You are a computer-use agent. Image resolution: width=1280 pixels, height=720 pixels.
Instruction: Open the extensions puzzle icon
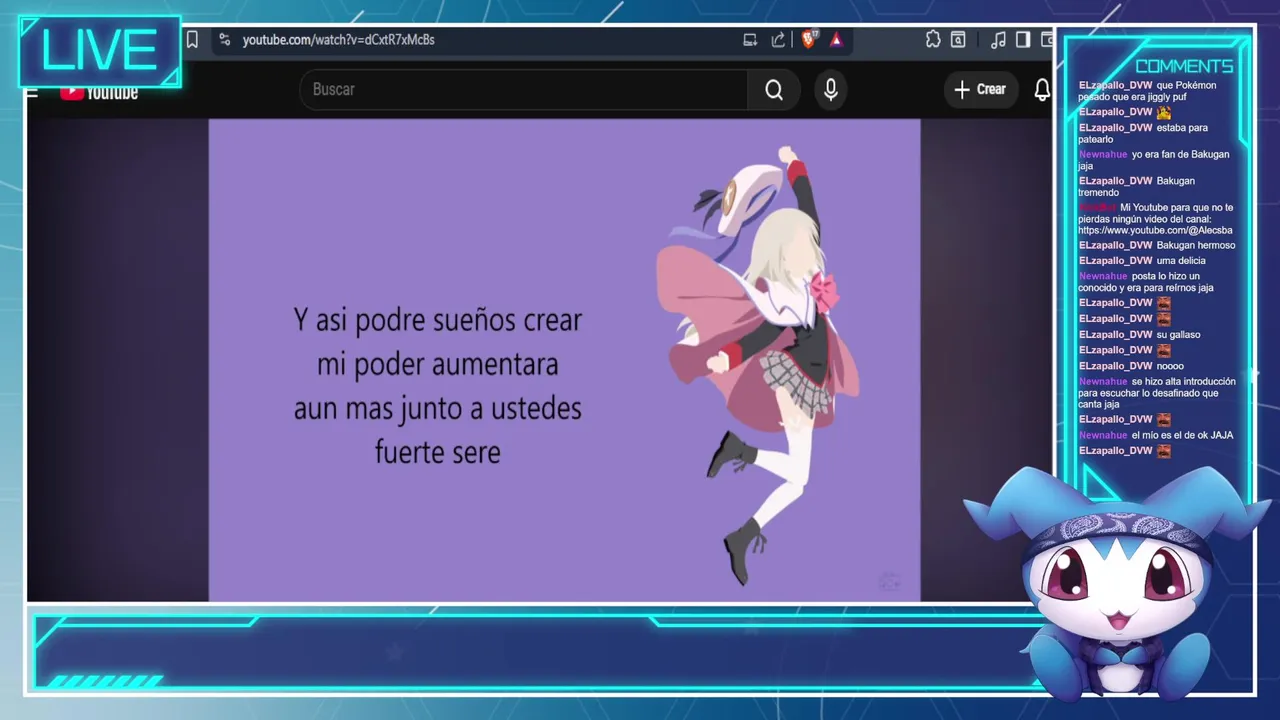click(933, 40)
